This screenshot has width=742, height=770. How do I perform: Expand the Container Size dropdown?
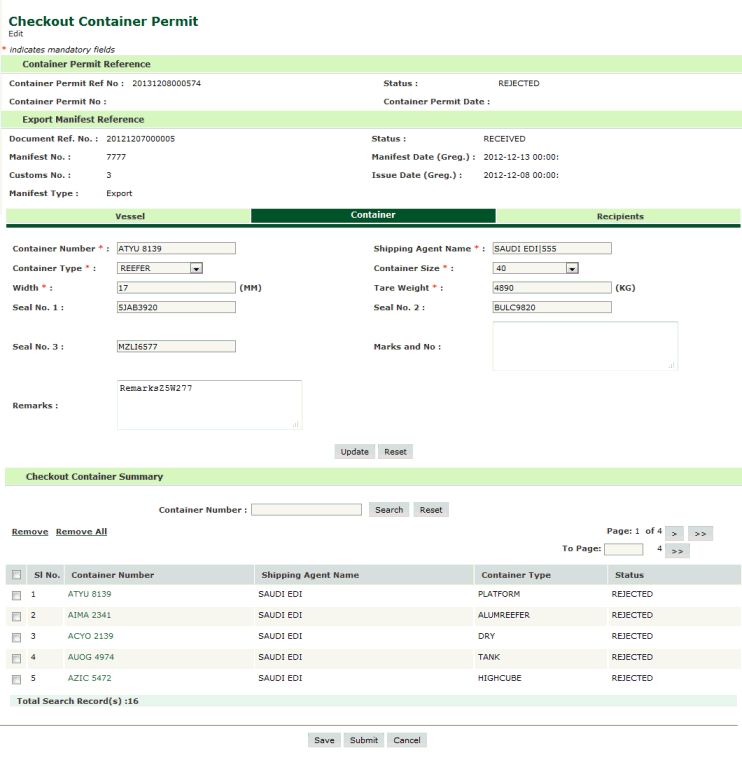tap(572, 268)
